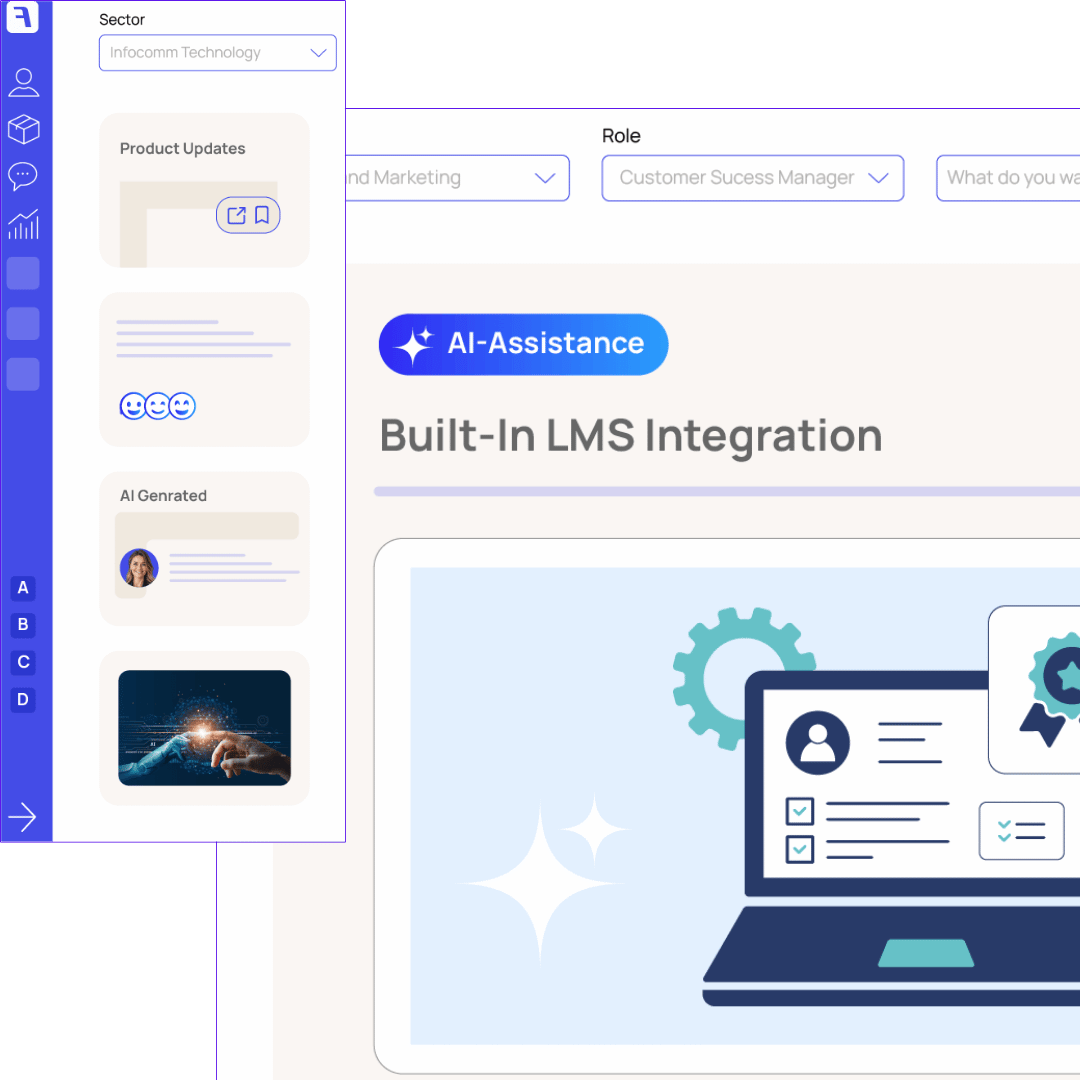Click the external link icon in Product Updates

click(x=236, y=215)
